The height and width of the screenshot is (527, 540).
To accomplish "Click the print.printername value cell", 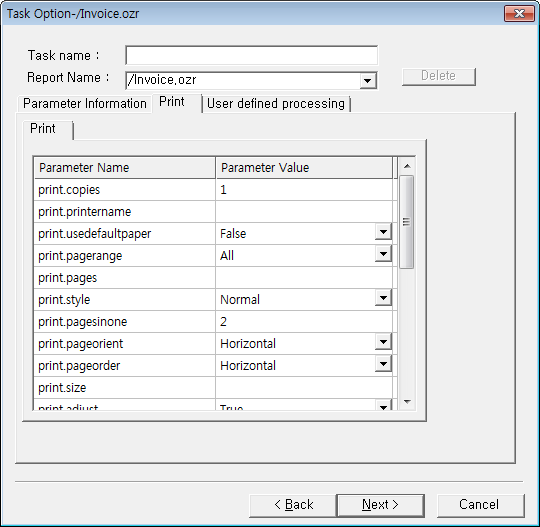I will point(304,212).
